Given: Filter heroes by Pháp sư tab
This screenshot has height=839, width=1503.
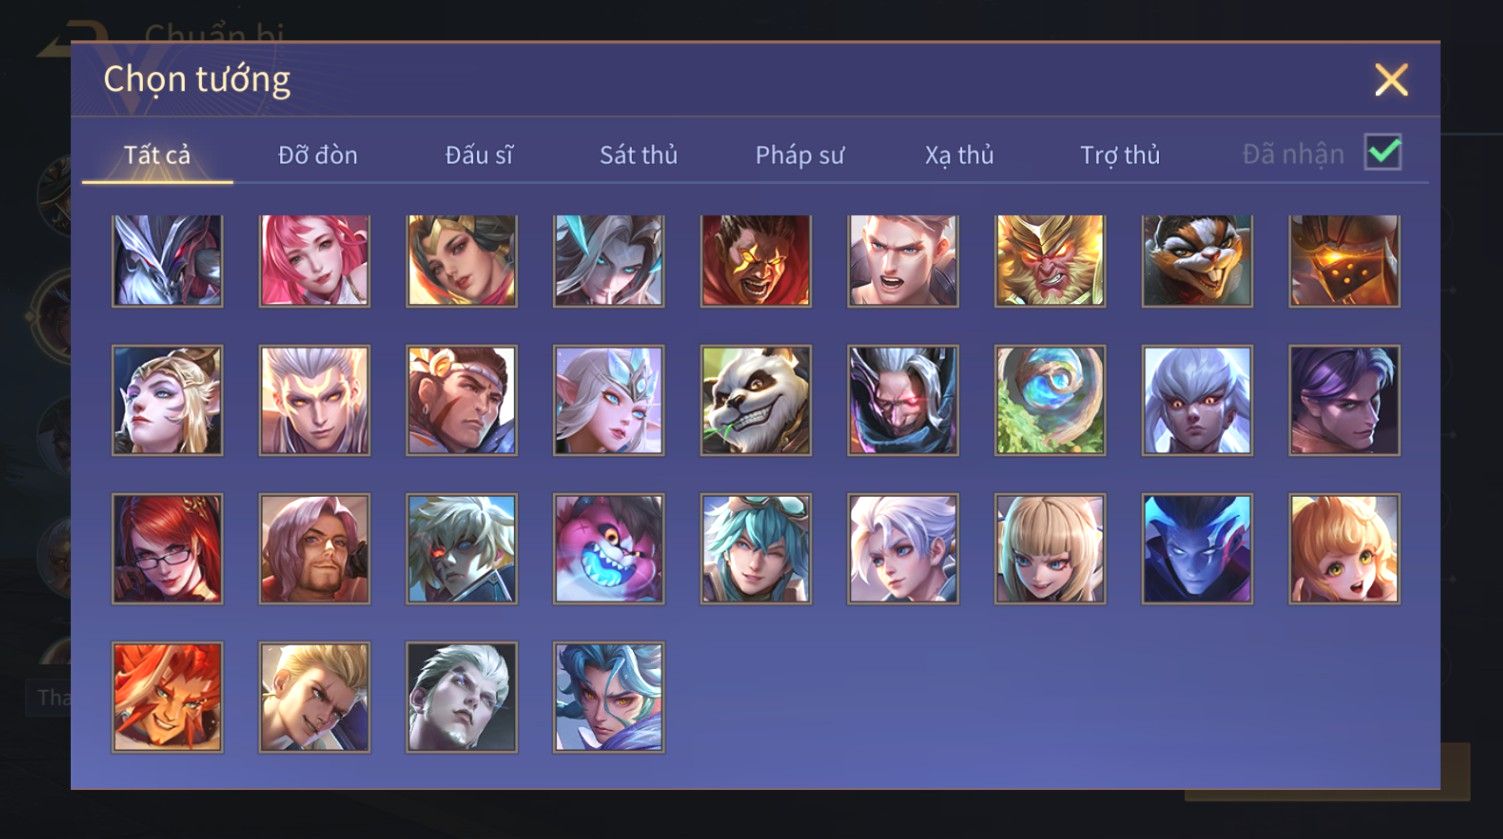Looking at the screenshot, I should click(799, 155).
